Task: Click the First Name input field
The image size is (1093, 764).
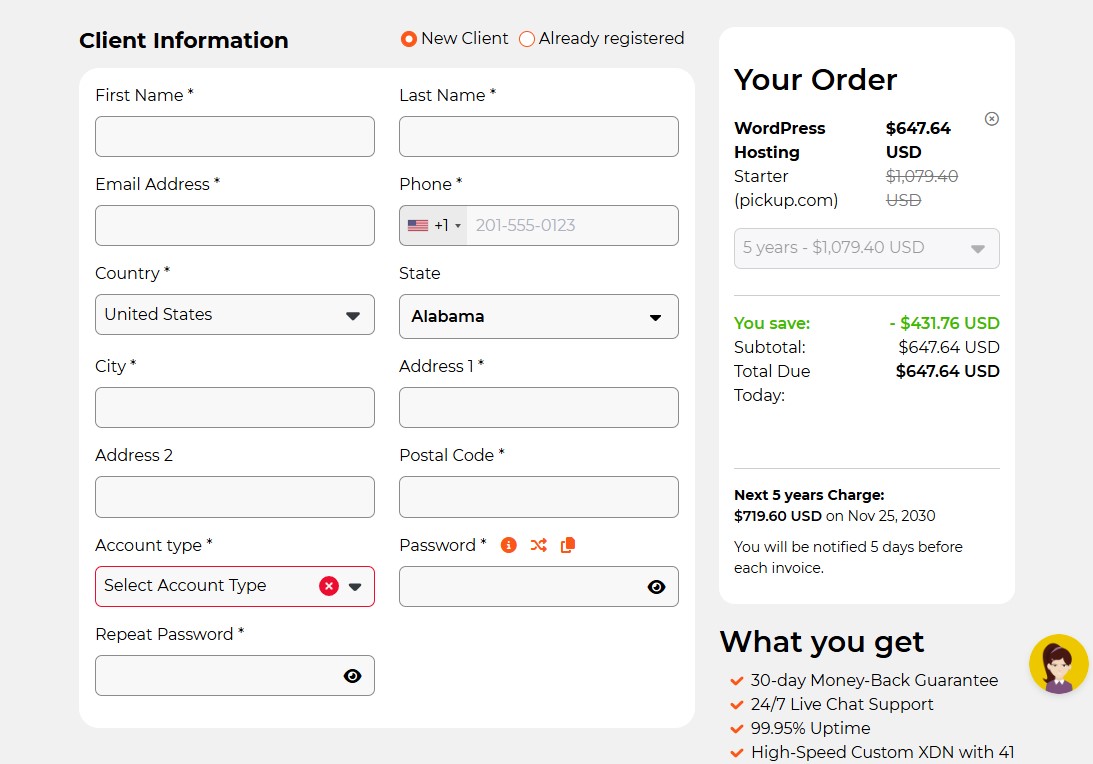Action: tap(235, 137)
